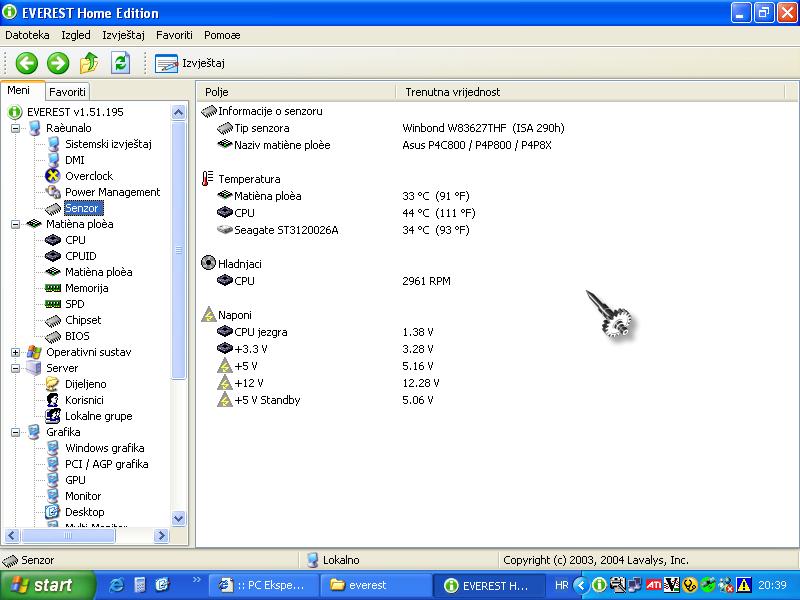Open the BIOS tree item

tap(77, 336)
